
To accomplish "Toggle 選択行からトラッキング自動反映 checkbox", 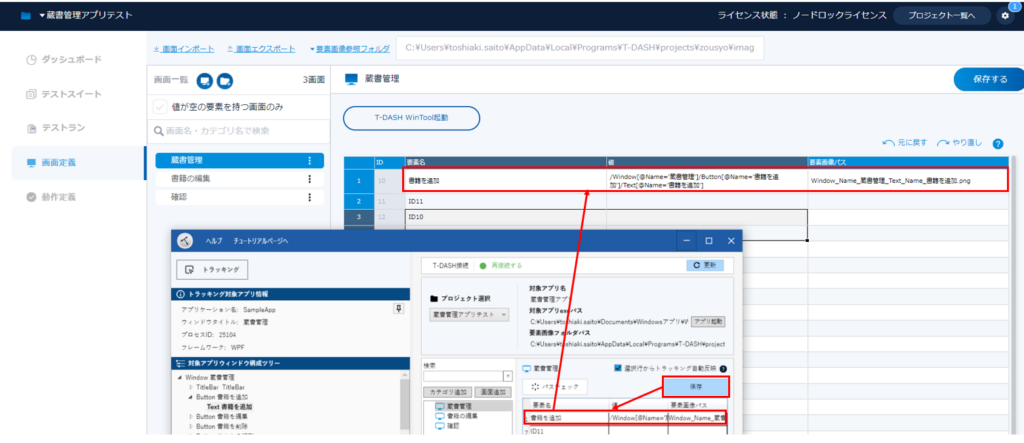I will point(617,368).
